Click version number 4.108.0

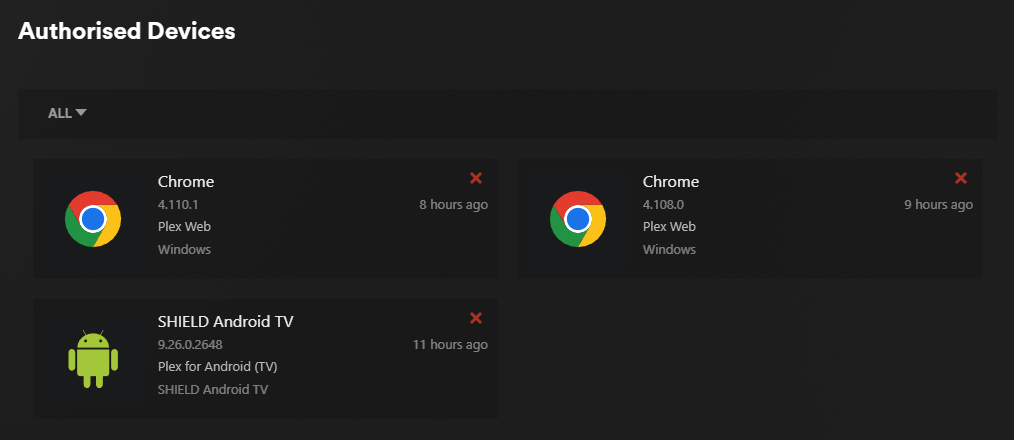(663, 204)
